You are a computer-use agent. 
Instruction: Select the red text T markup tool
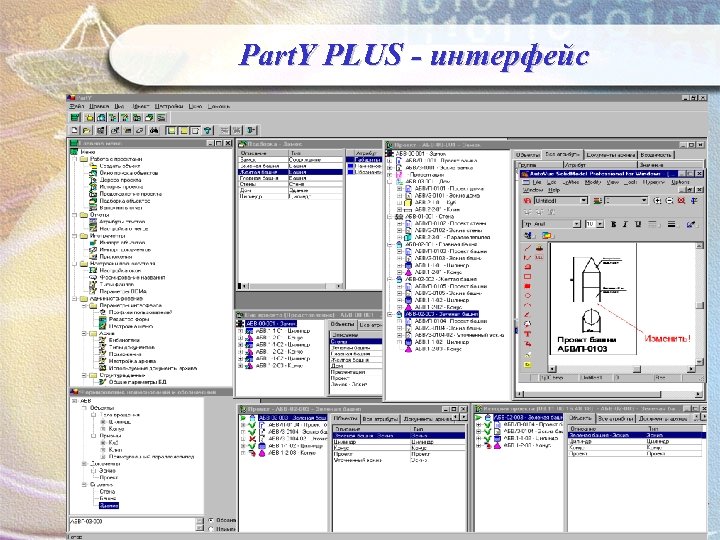click(528, 334)
